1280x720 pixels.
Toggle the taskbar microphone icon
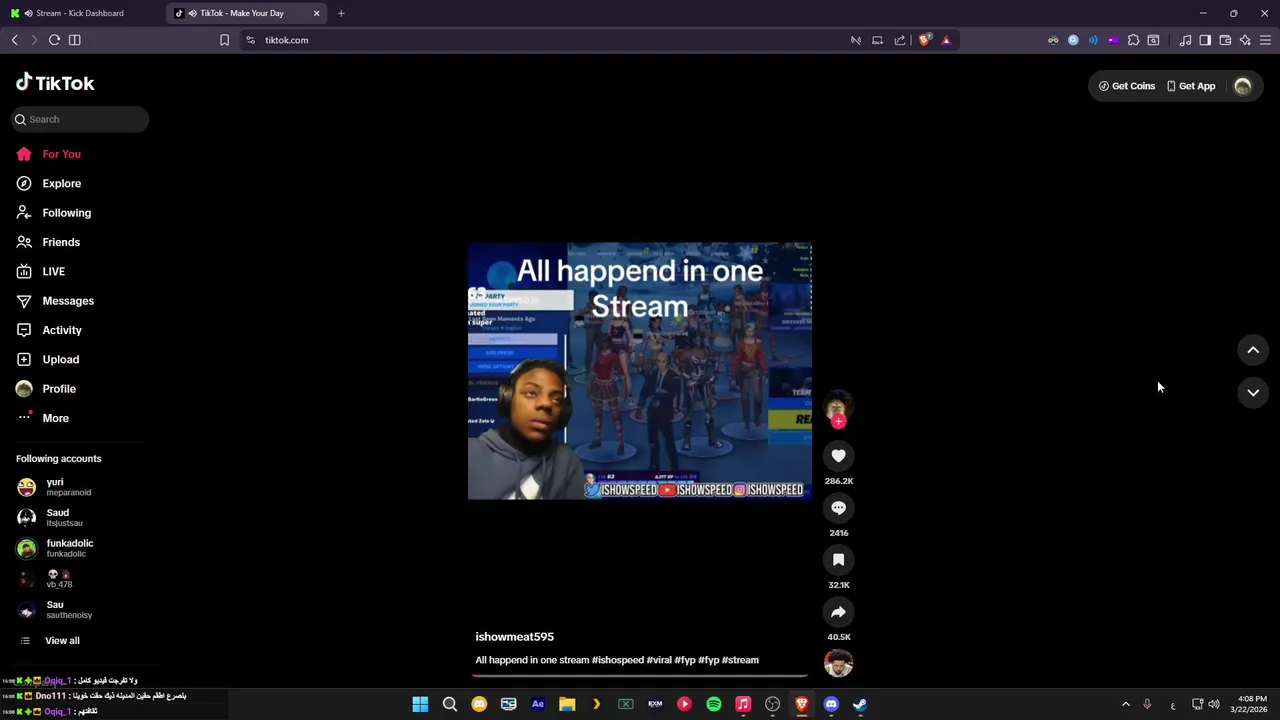(1147, 704)
